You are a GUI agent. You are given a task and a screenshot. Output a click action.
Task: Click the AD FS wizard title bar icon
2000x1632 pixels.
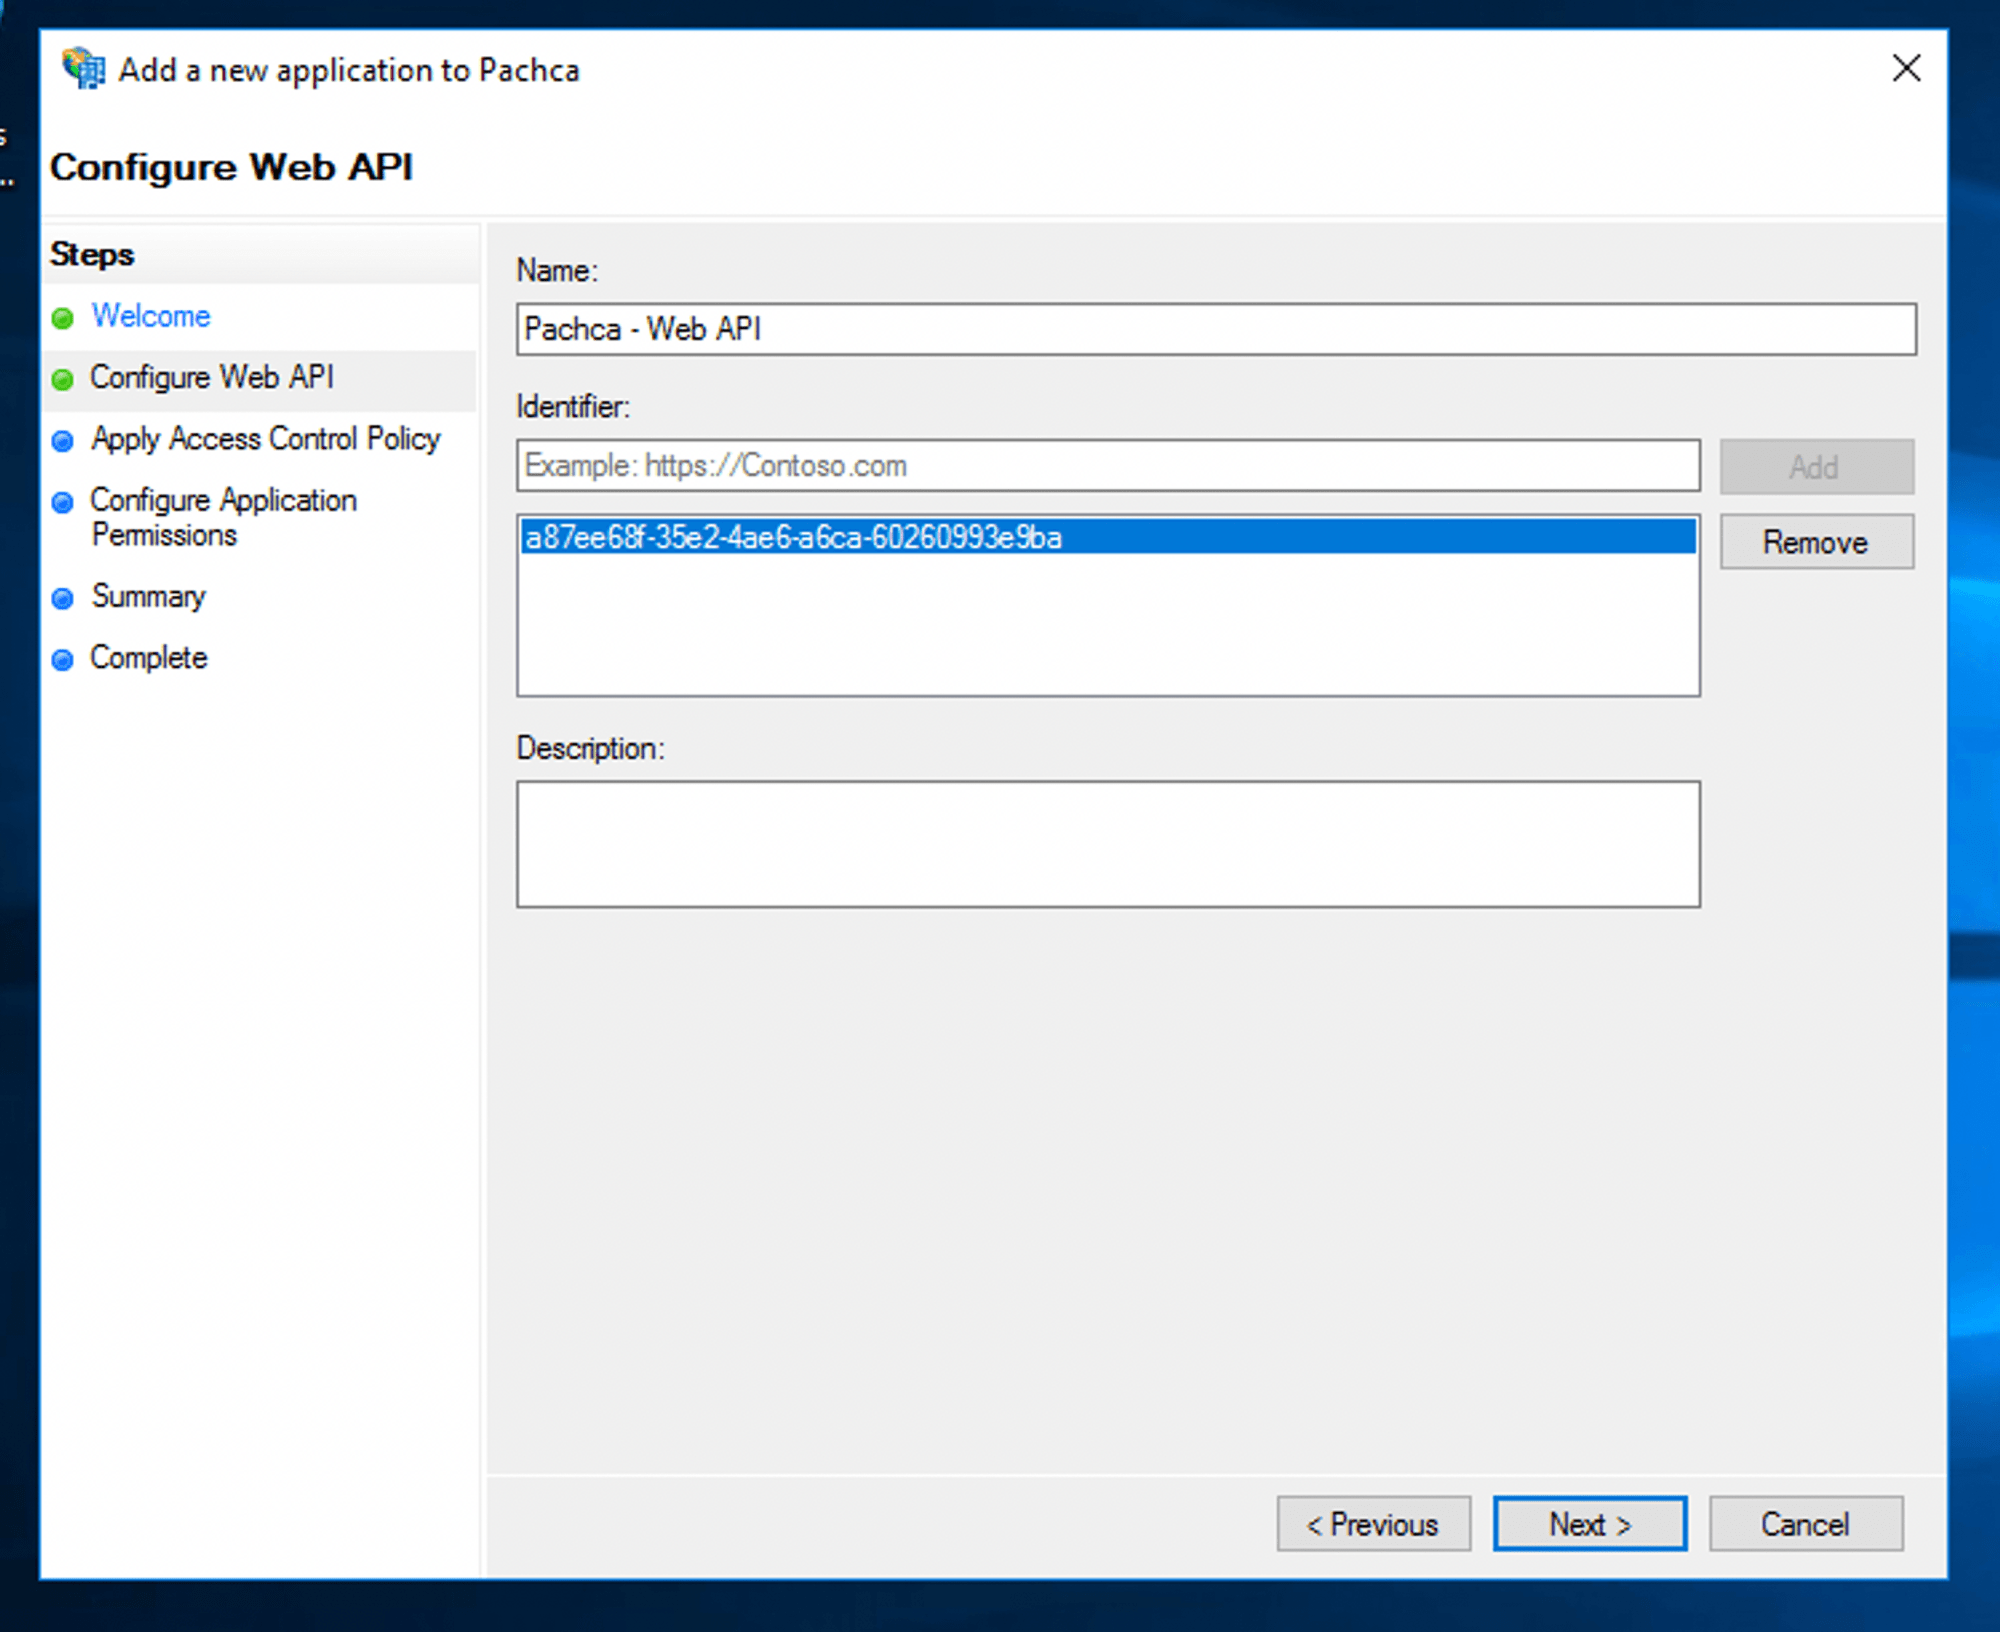(84, 69)
